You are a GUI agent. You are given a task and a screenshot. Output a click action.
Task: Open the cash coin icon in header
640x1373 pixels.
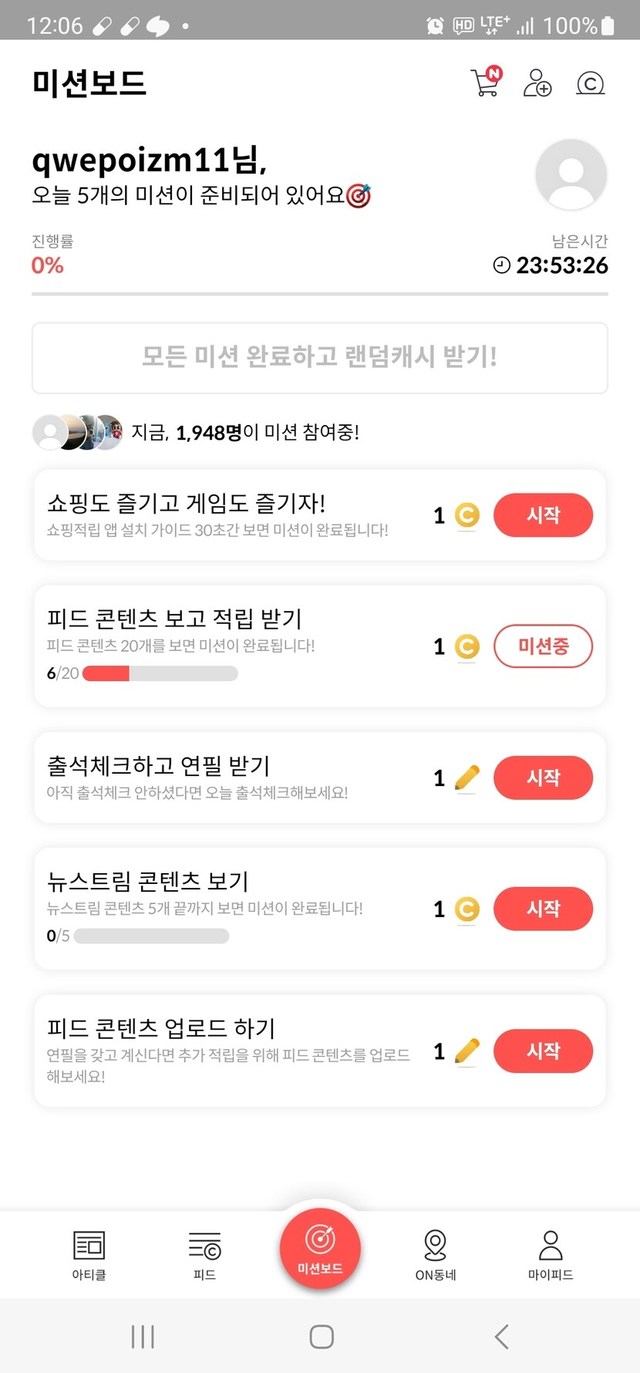click(x=591, y=84)
